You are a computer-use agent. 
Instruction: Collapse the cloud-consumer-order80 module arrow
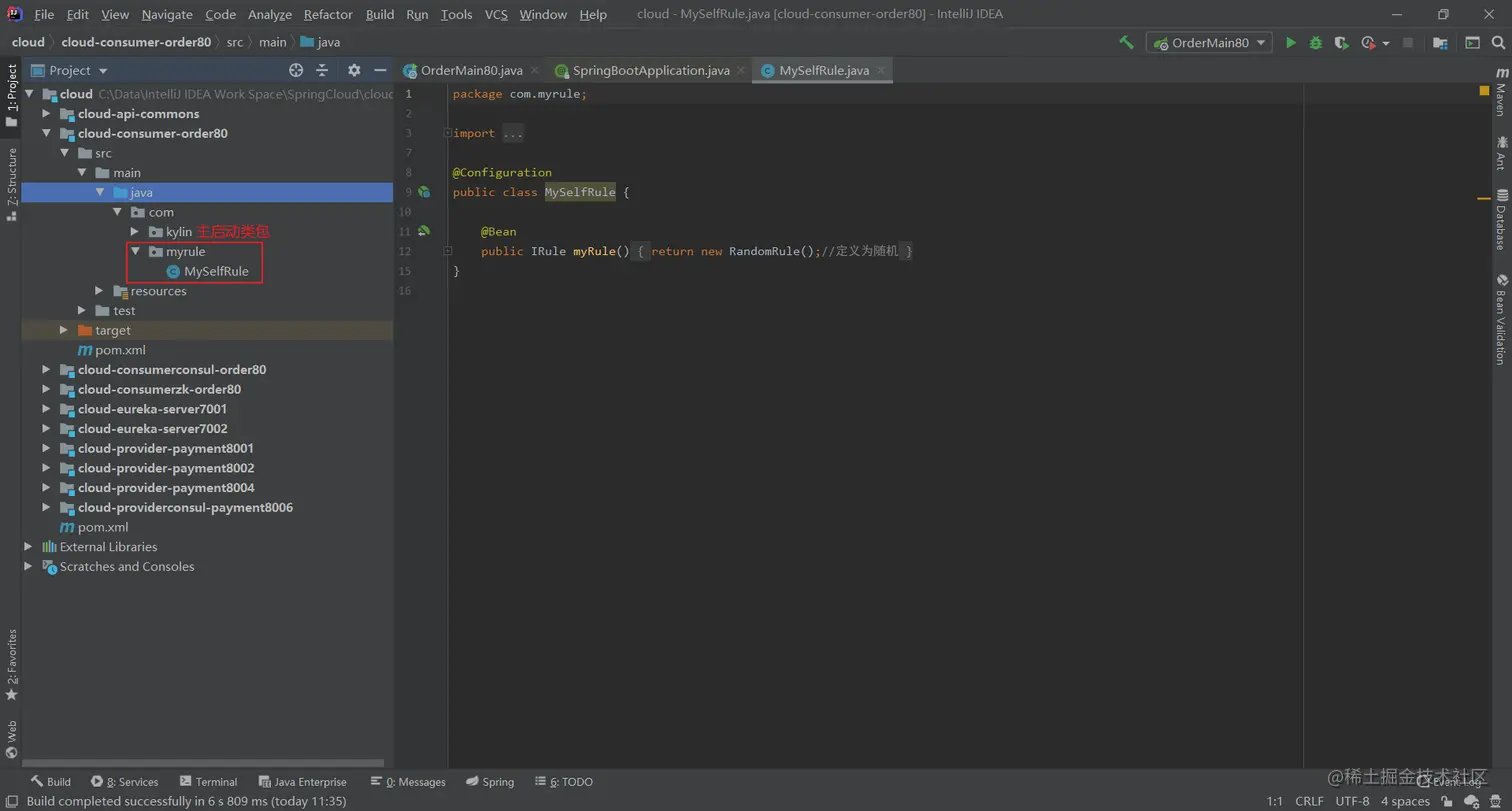[46, 133]
